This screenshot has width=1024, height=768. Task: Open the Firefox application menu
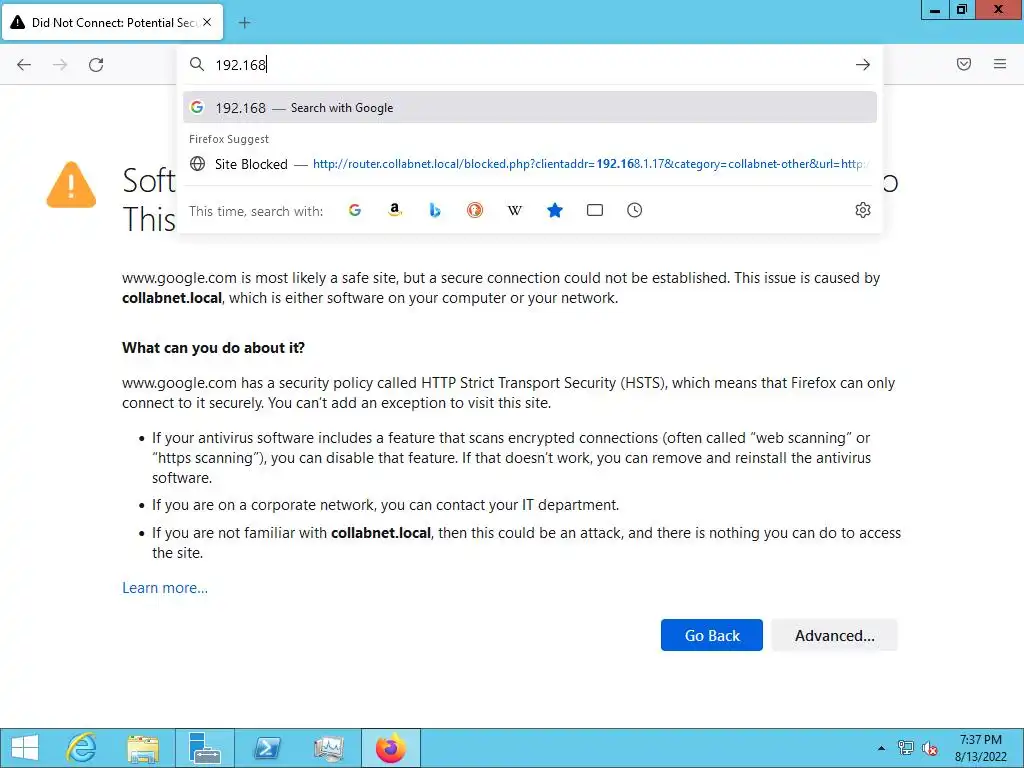(1000, 64)
